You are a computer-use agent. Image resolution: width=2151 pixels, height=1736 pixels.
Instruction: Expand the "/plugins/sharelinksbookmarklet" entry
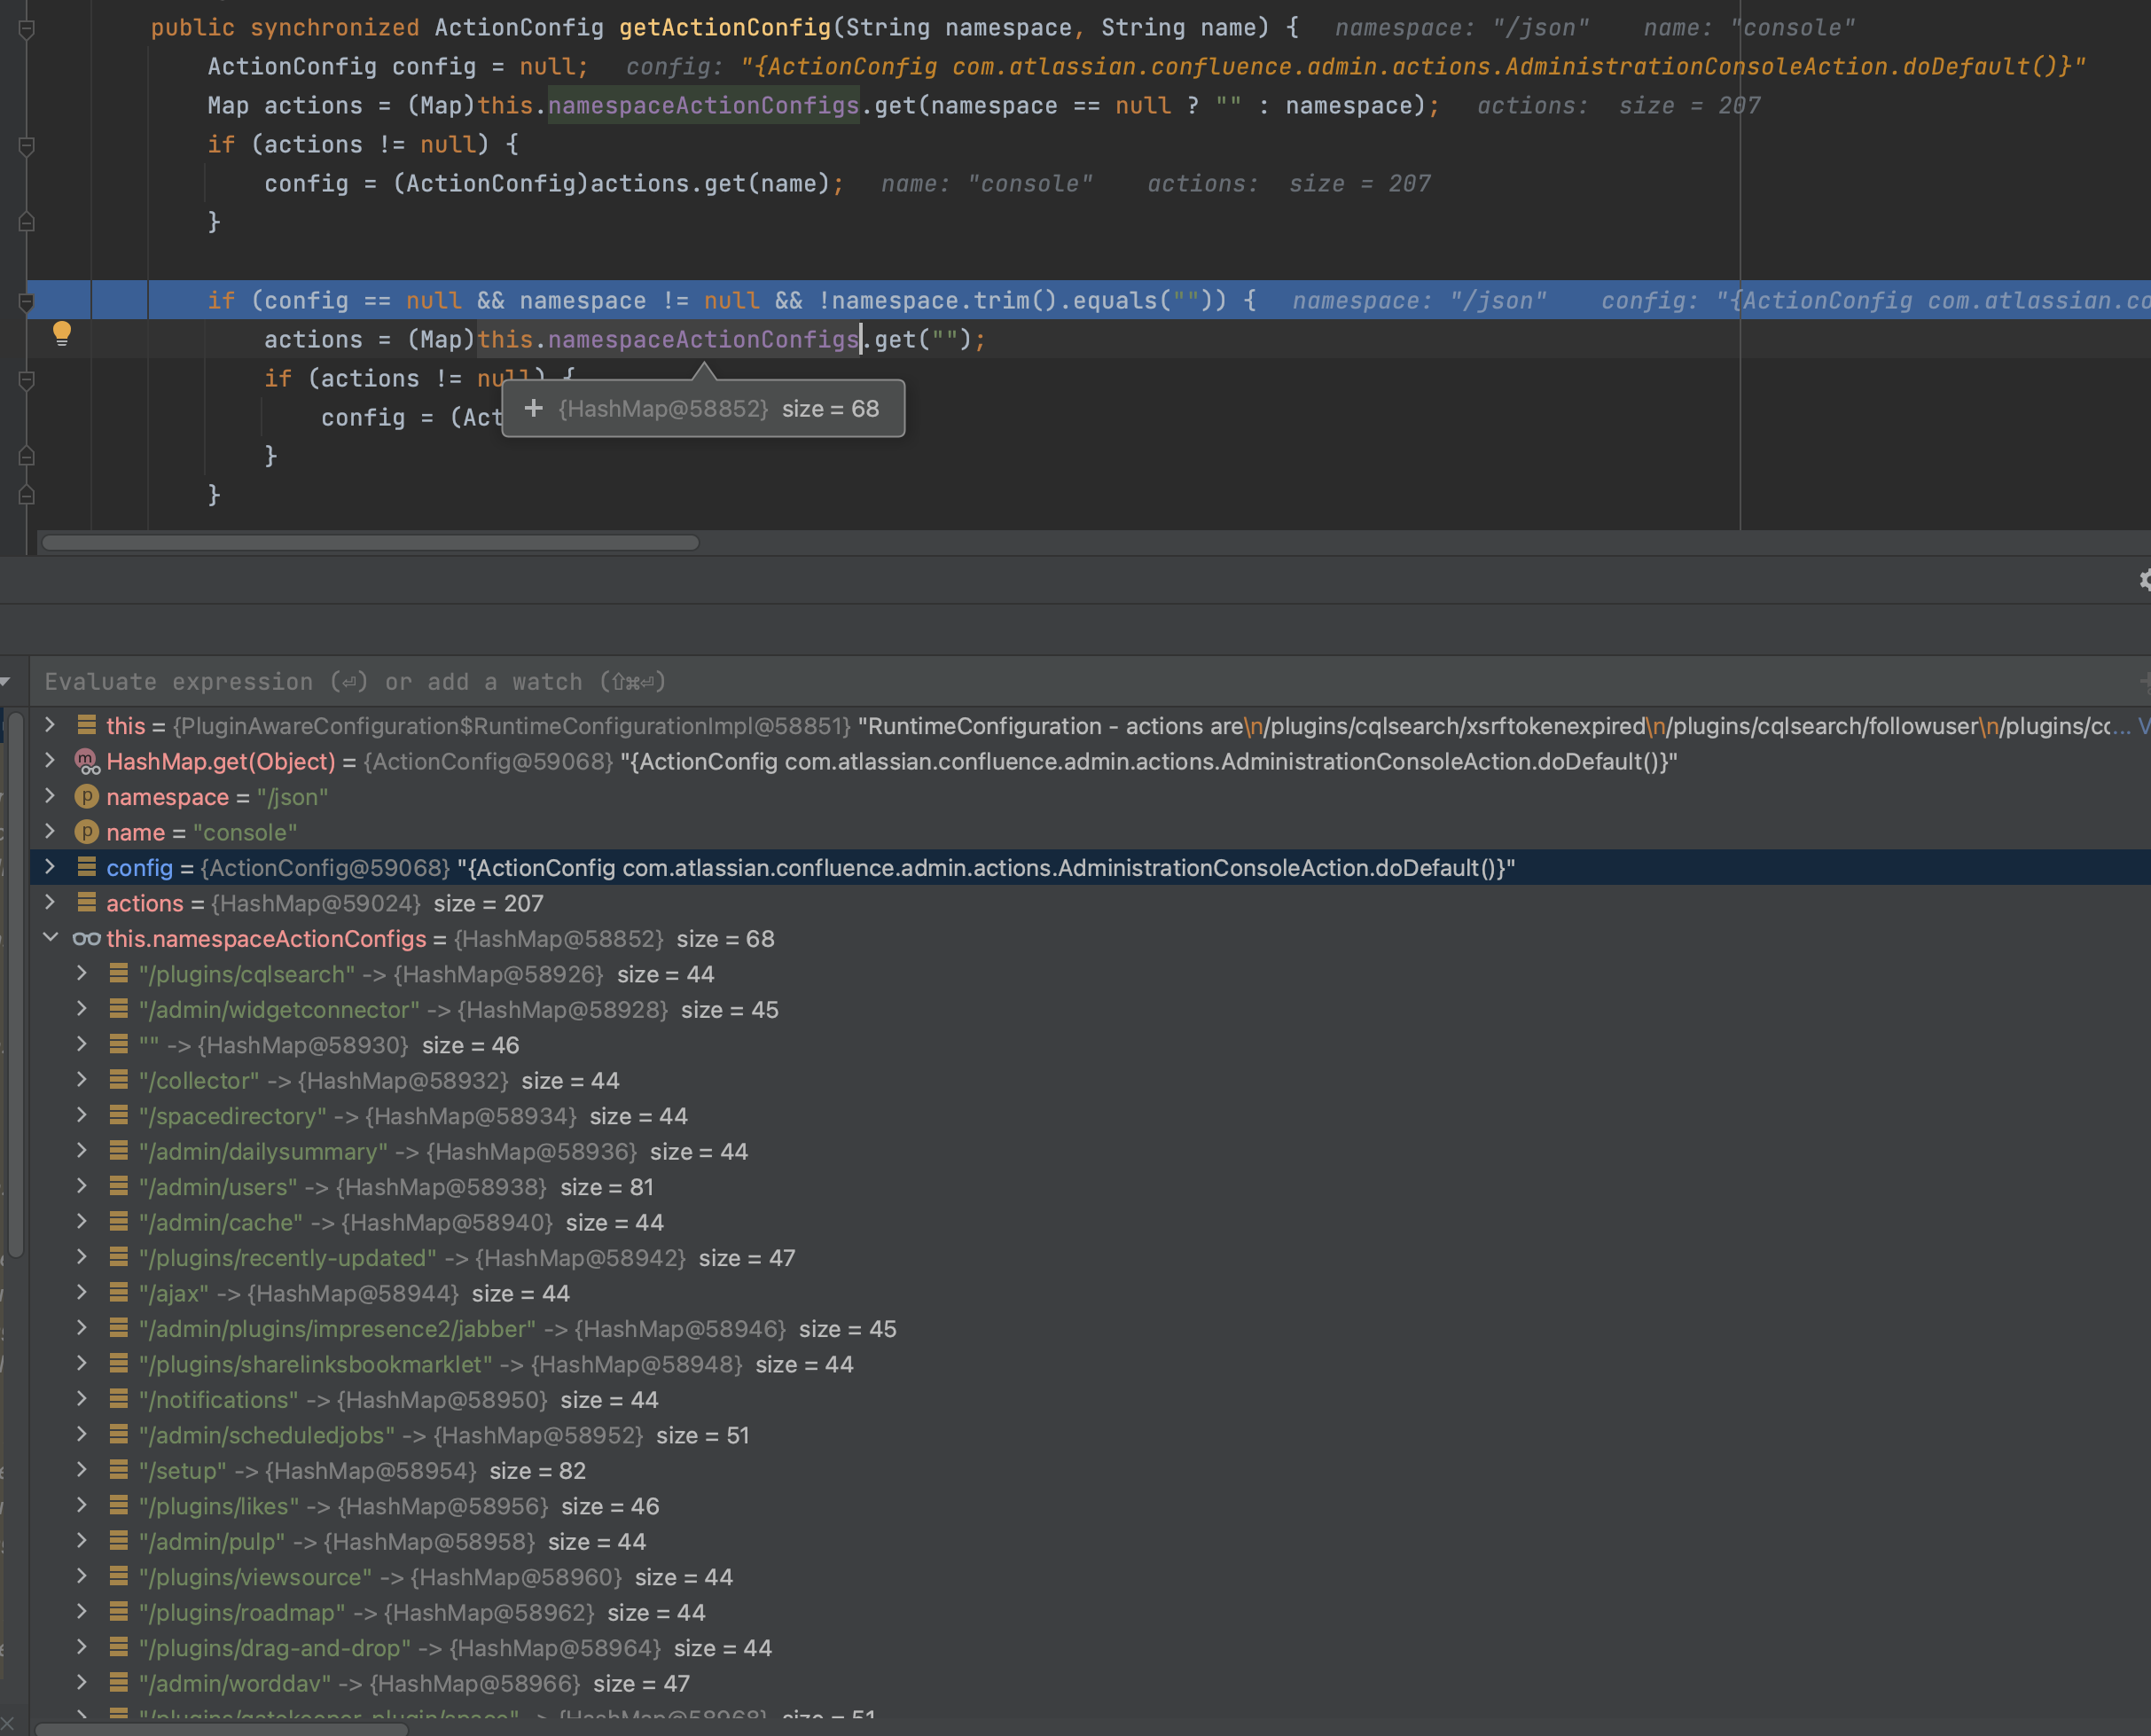point(82,1364)
